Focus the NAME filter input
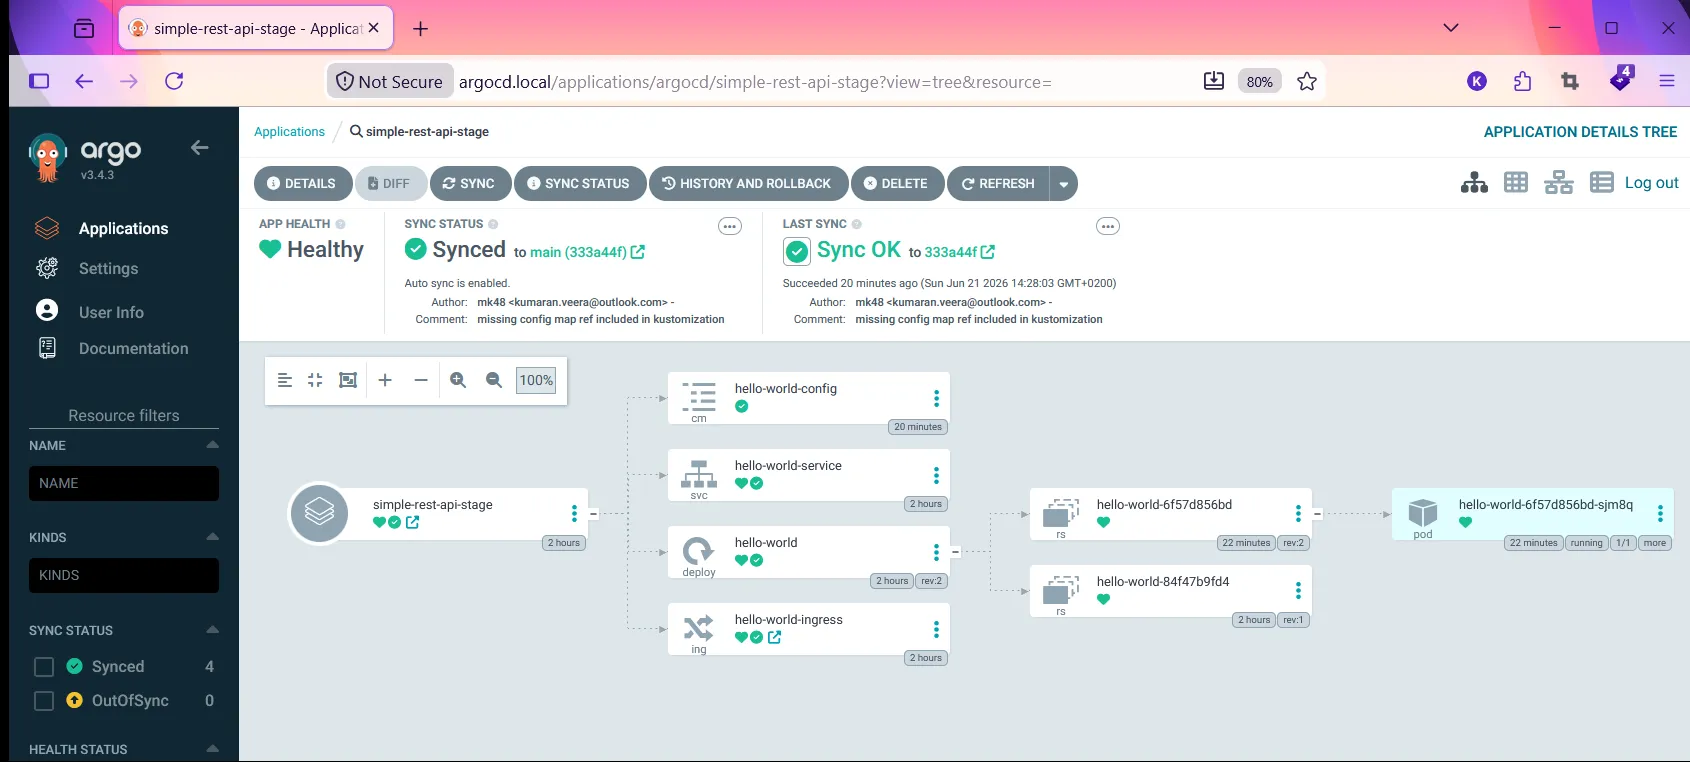The height and width of the screenshot is (762, 1690). tap(124, 483)
